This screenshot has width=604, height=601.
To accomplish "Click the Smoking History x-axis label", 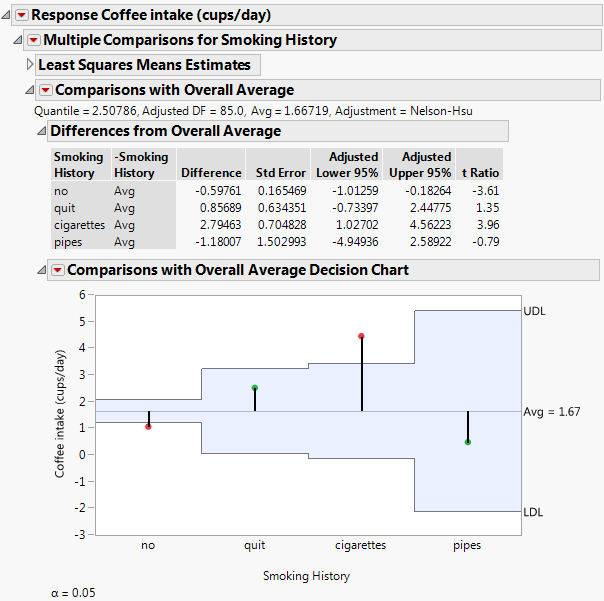I will pos(306,576).
